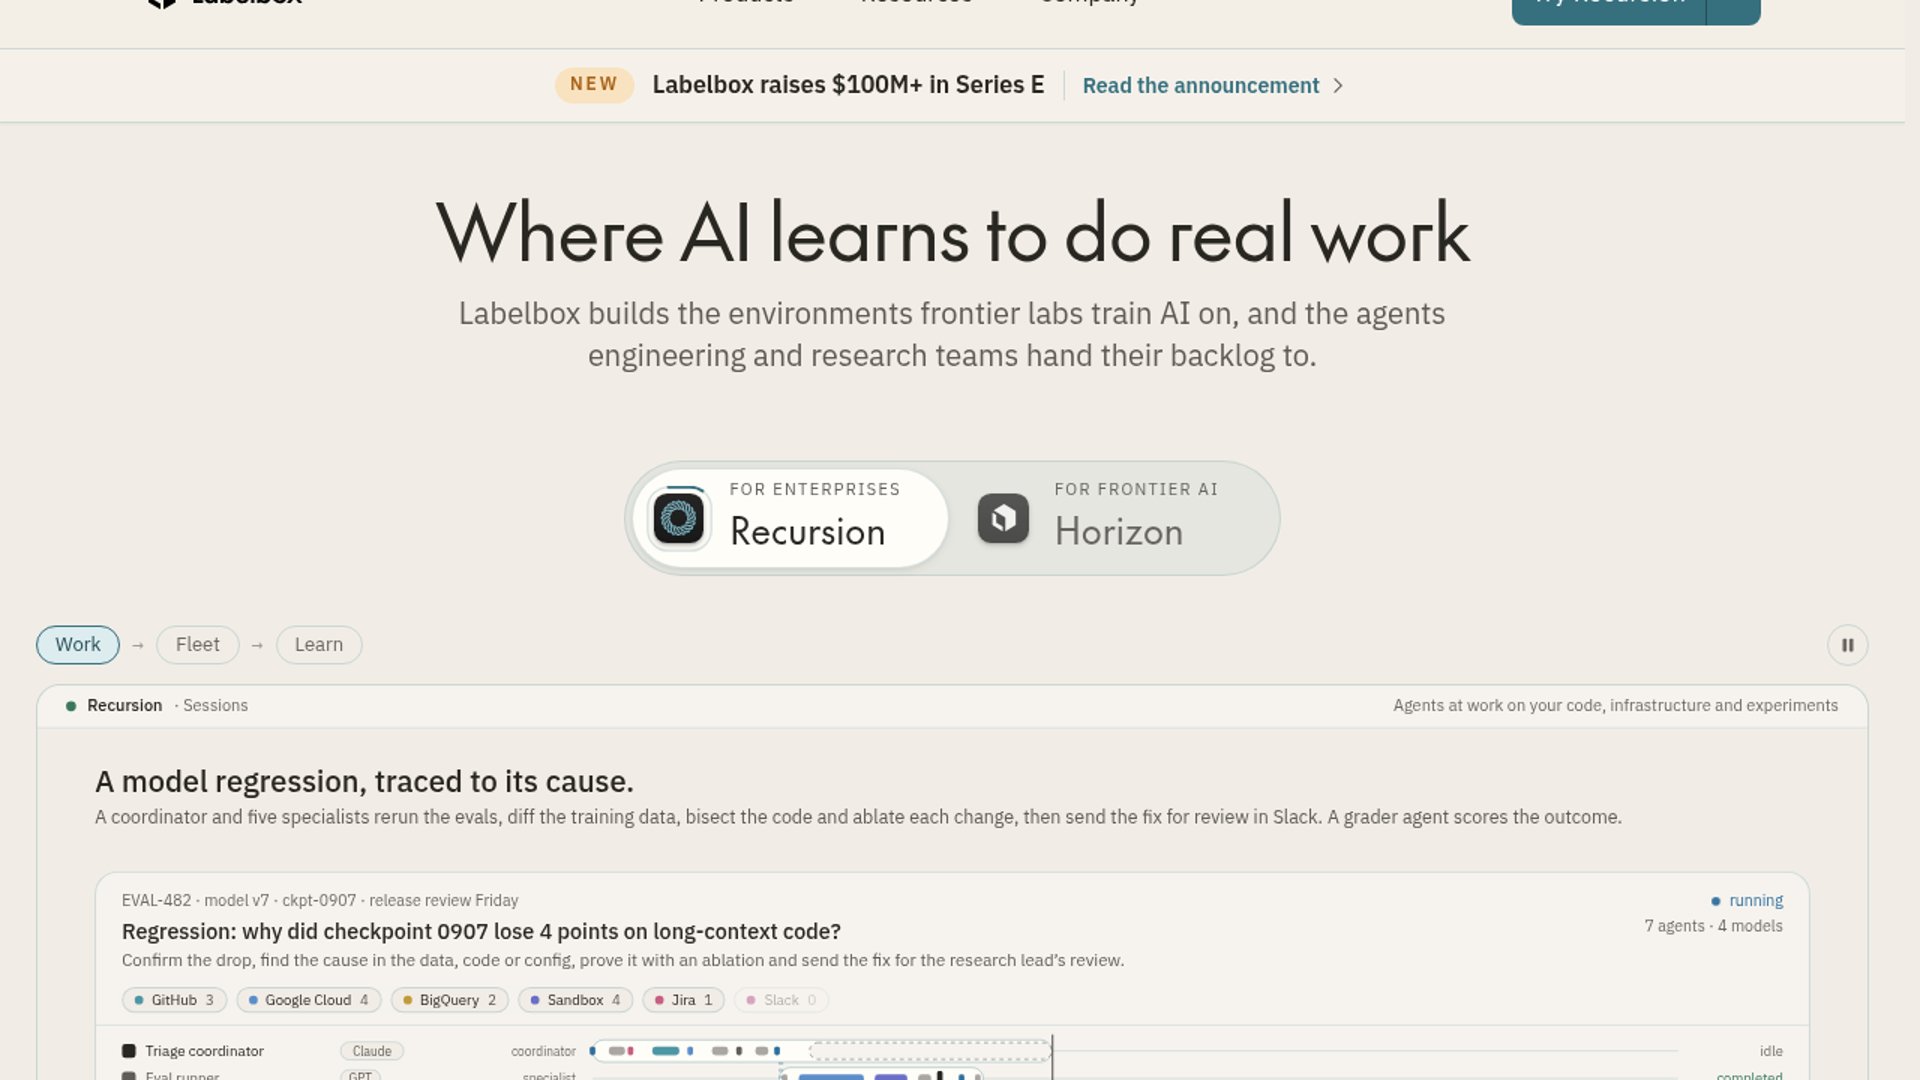
Task: Click the Triage coordinator row label
Action: pos(204,1051)
